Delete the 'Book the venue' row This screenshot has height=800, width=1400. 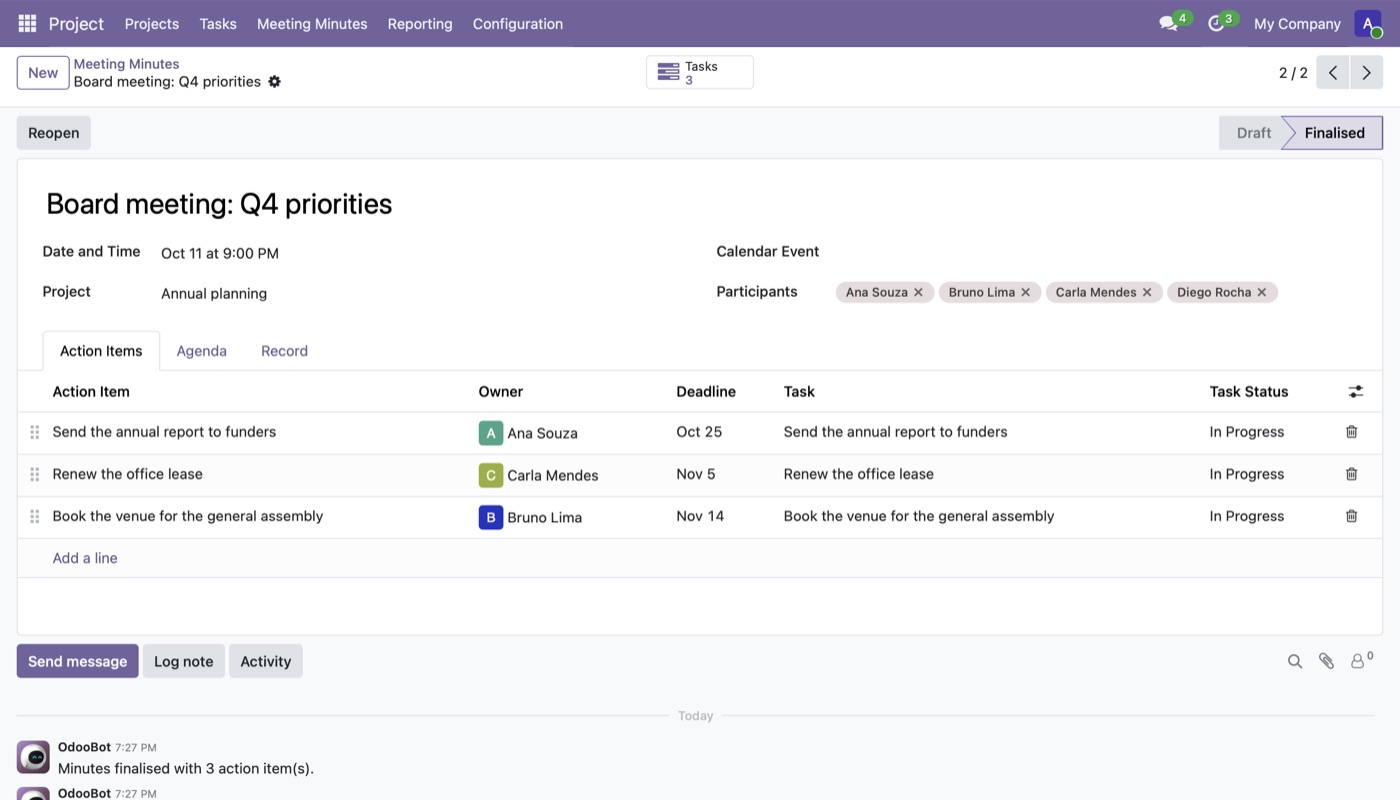pos(1351,516)
